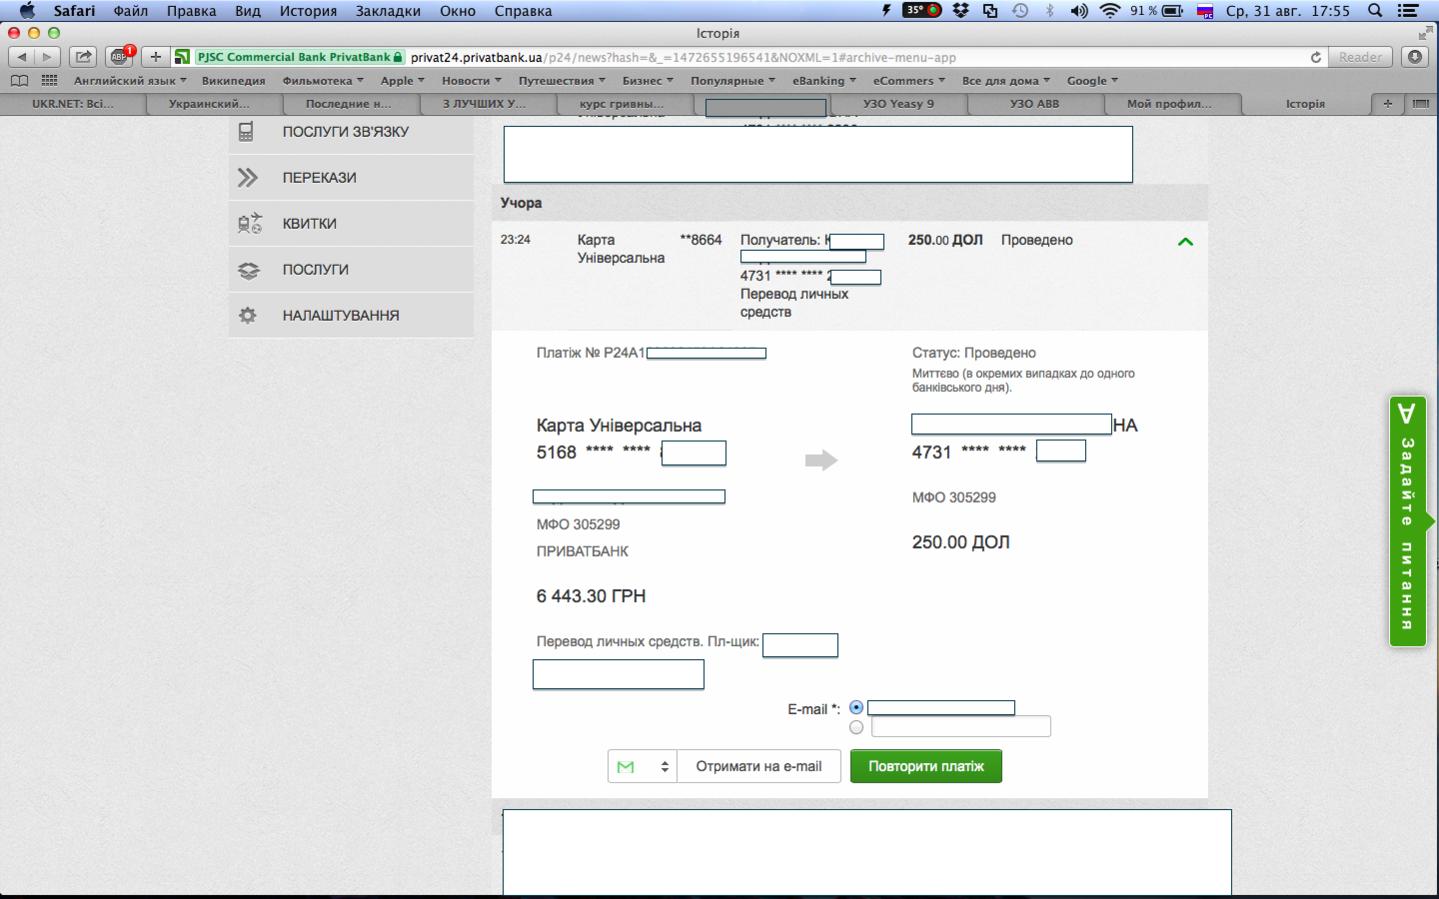Click Повторити платіж green button
This screenshot has width=1439, height=899.
point(926,766)
